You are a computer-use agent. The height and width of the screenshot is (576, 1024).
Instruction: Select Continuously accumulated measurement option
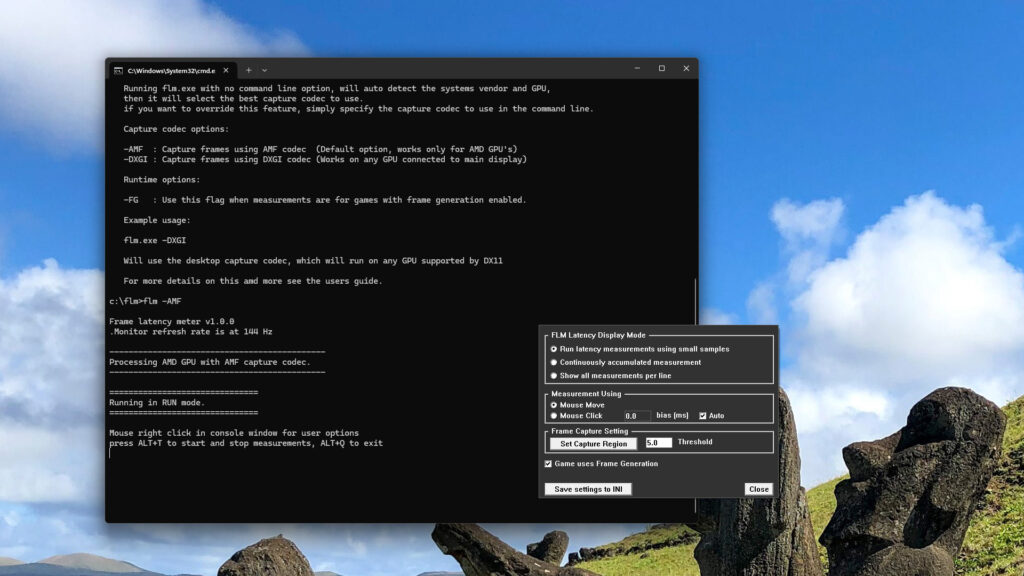tap(554, 362)
